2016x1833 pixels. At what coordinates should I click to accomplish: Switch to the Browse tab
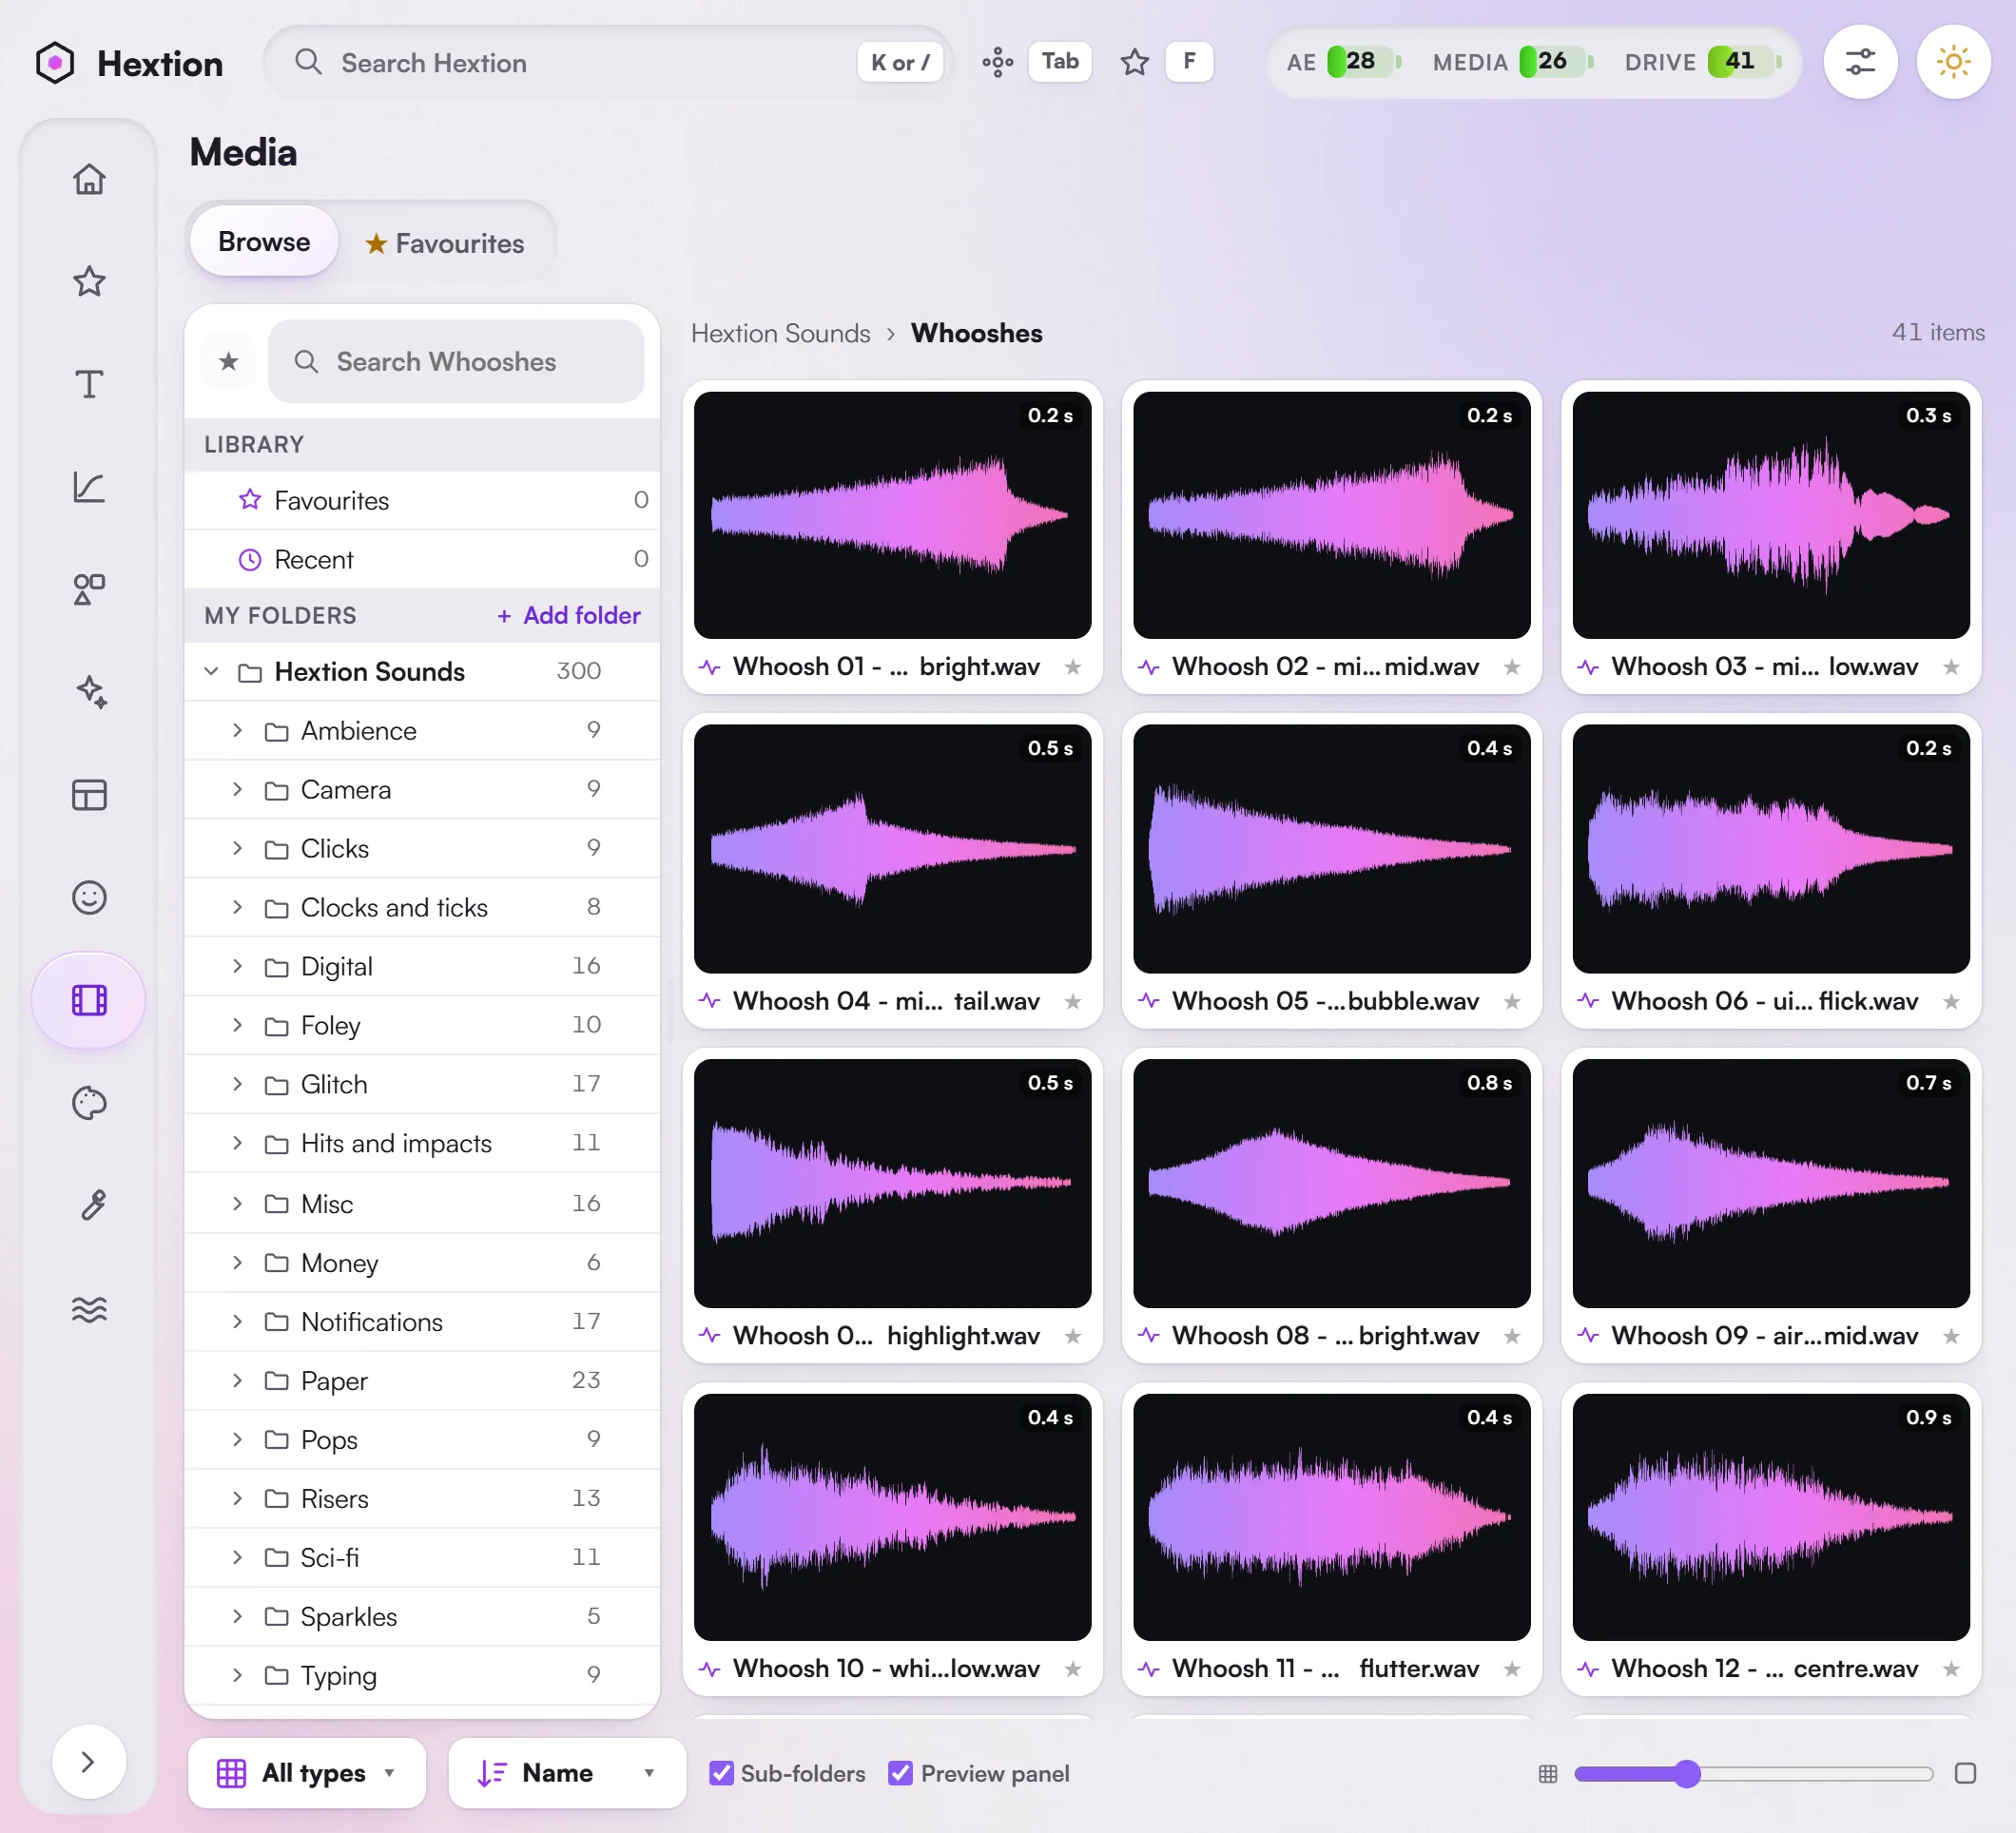(264, 241)
